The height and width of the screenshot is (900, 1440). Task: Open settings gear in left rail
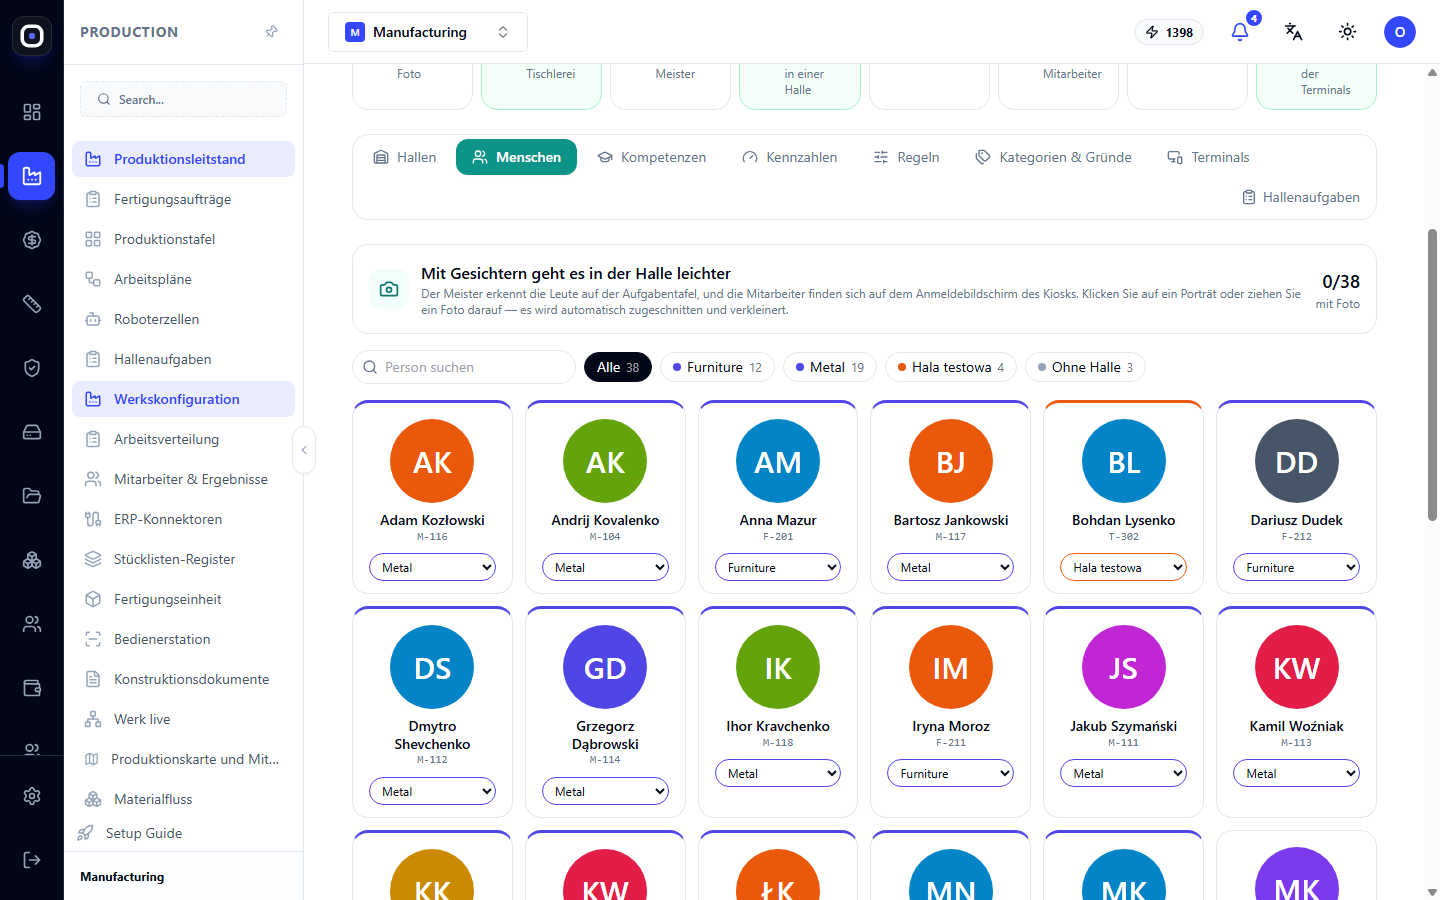pos(32,796)
